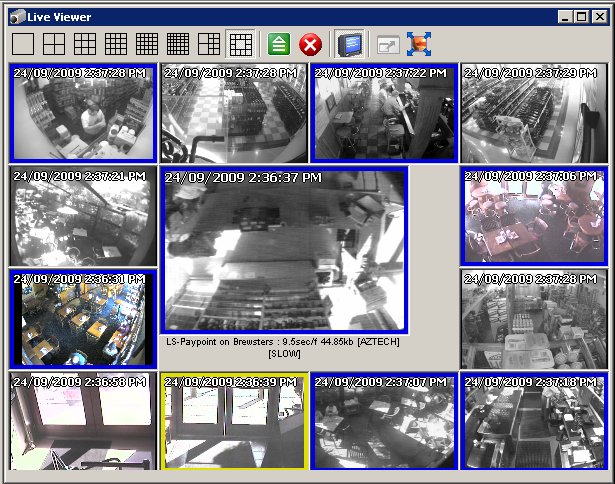The width and height of the screenshot is (615, 484).
Task: Select the camera feed timestamped 2:37:22 PM
Action: pos(384,113)
